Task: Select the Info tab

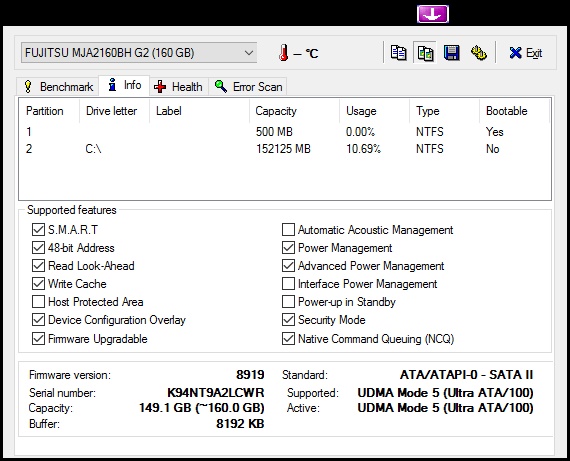Action: pos(124,85)
